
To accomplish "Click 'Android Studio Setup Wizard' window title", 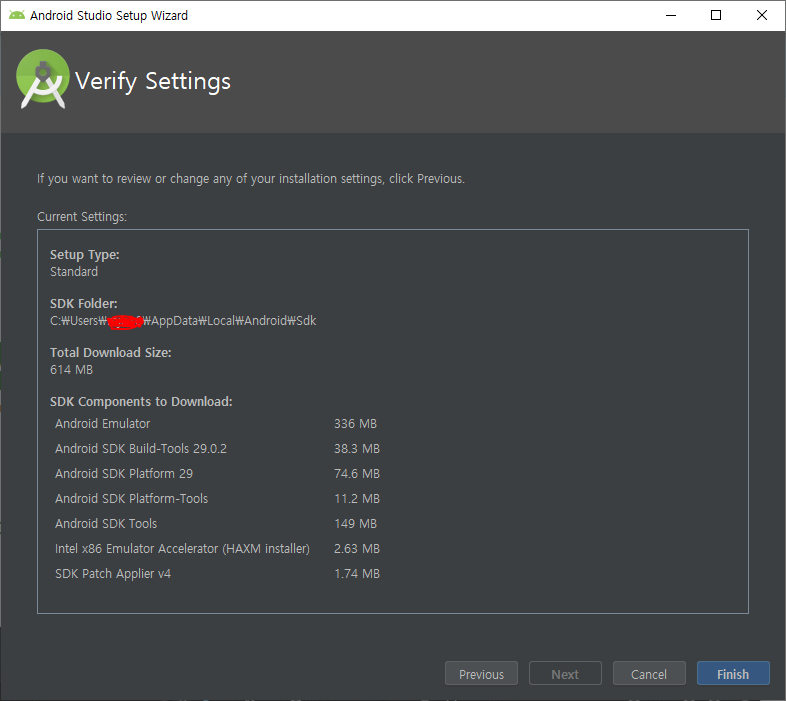I will click(x=109, y=16).
